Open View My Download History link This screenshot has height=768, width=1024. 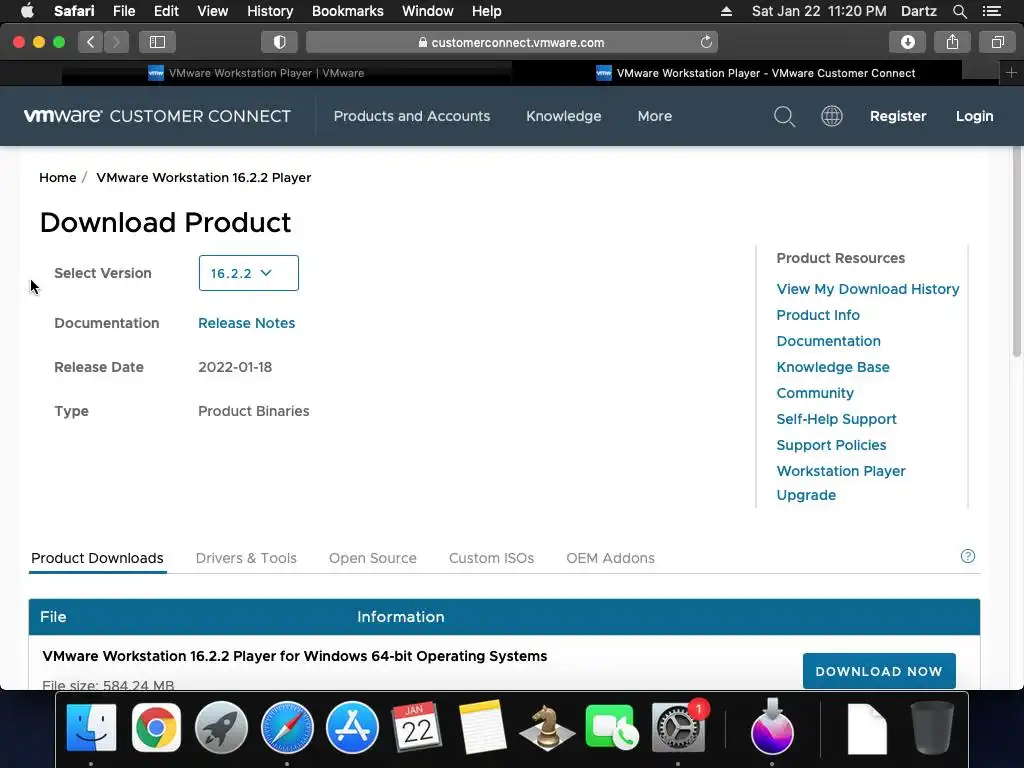[868, 289]
